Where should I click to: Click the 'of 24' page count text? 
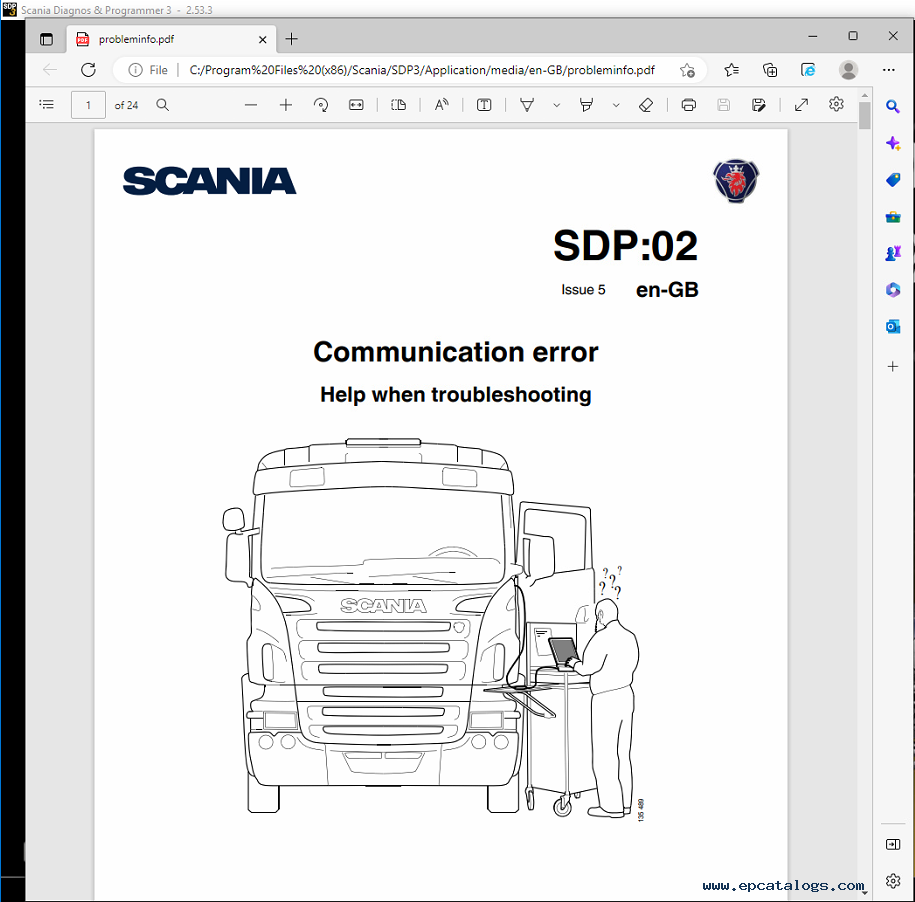127,106
